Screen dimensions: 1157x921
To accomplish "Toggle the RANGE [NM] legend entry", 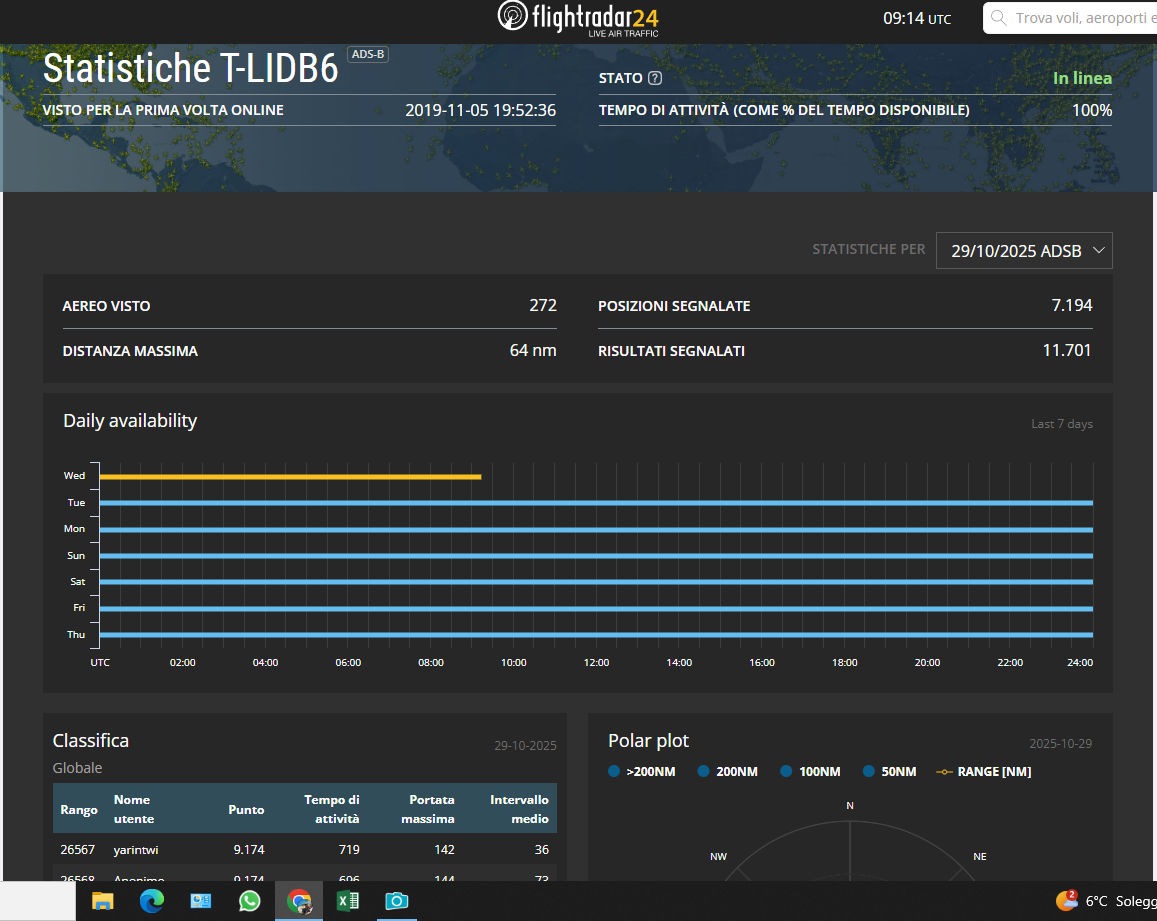I will coord(983,771).
